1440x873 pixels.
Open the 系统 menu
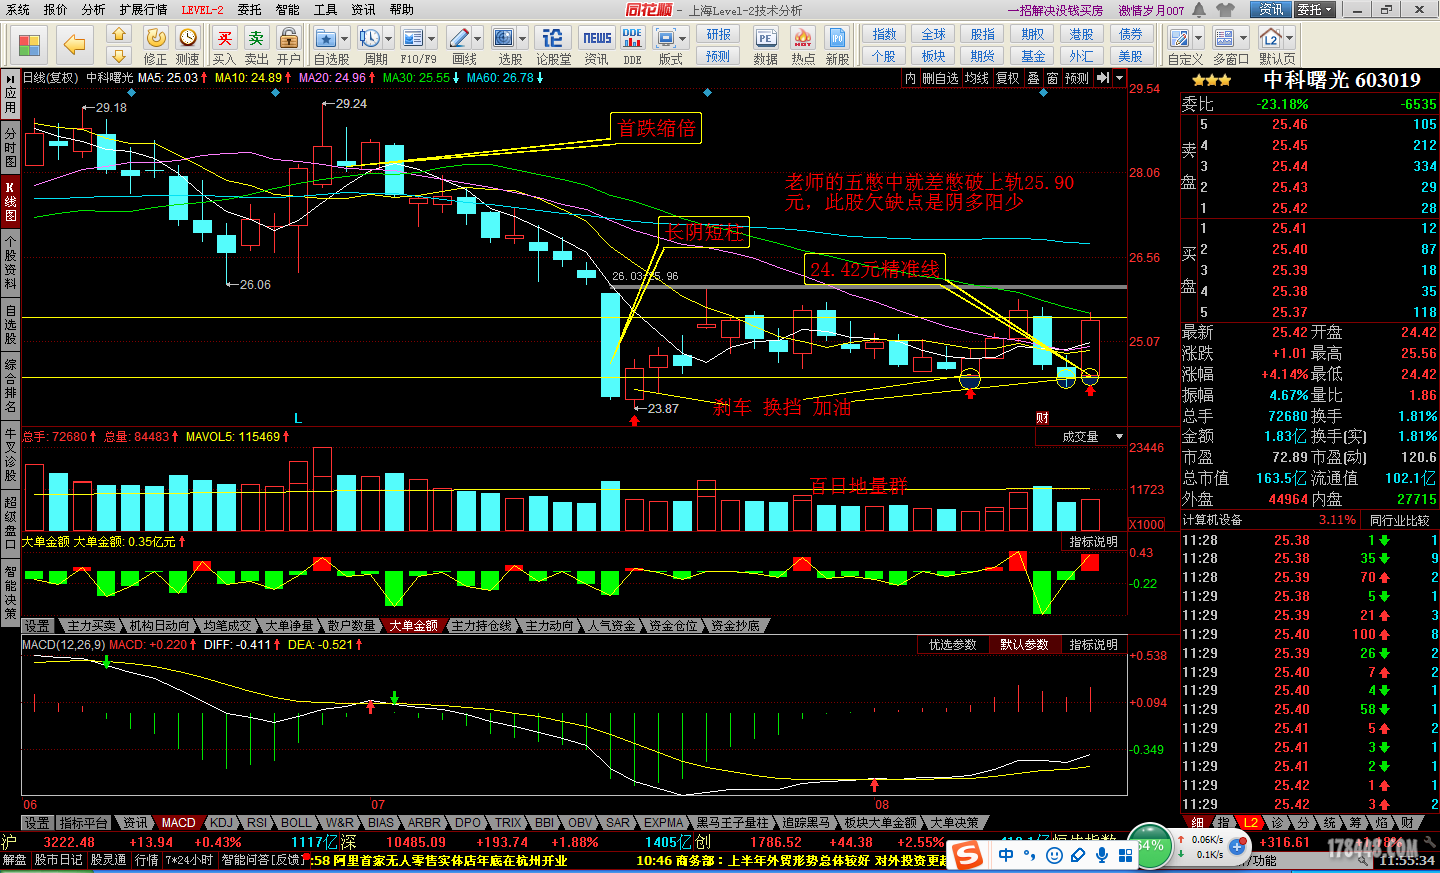point(18,10)
